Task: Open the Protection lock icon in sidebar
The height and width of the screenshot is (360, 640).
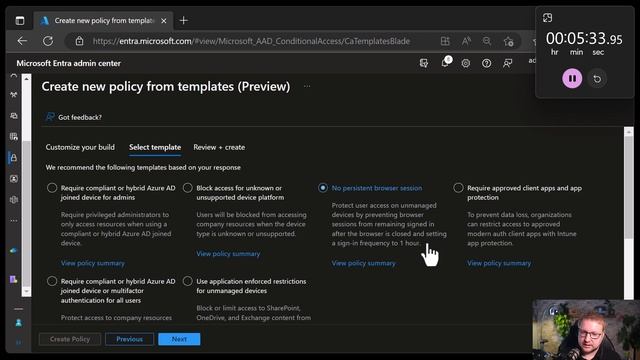Action: coord(14,158)
